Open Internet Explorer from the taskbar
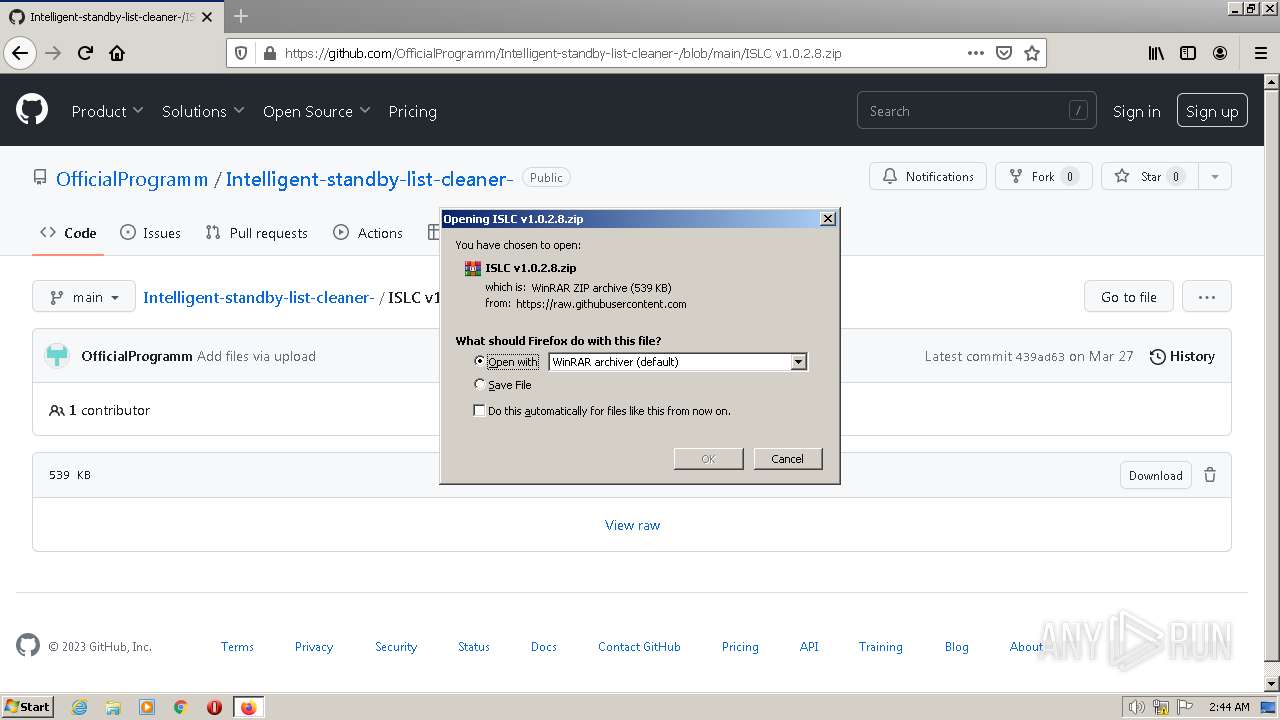This screenshot has height=720, width=1280. pos(79,707)
